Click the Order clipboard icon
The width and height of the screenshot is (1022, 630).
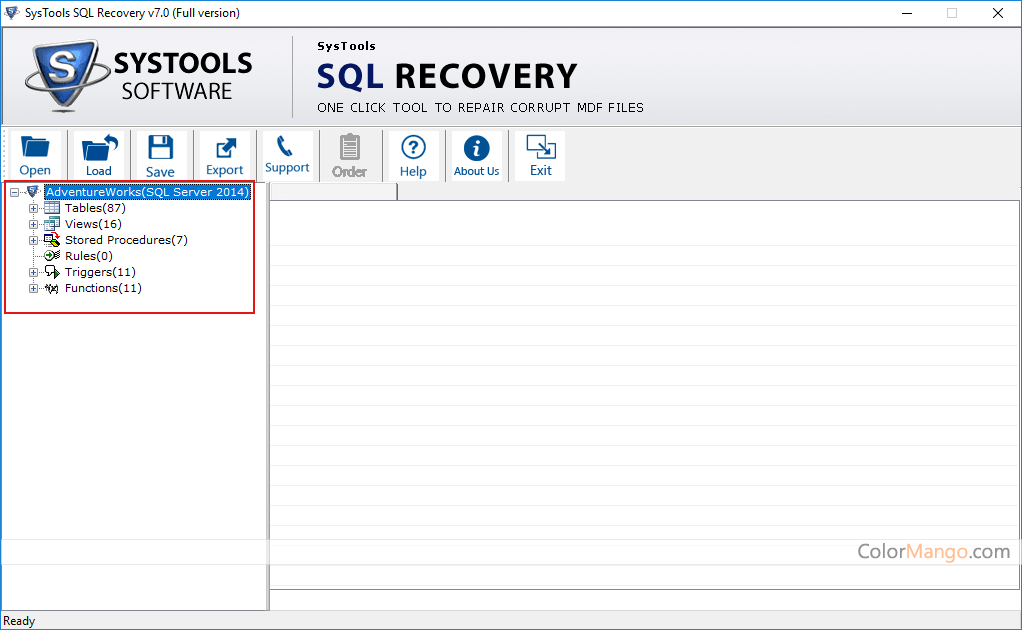coord(350,155)
